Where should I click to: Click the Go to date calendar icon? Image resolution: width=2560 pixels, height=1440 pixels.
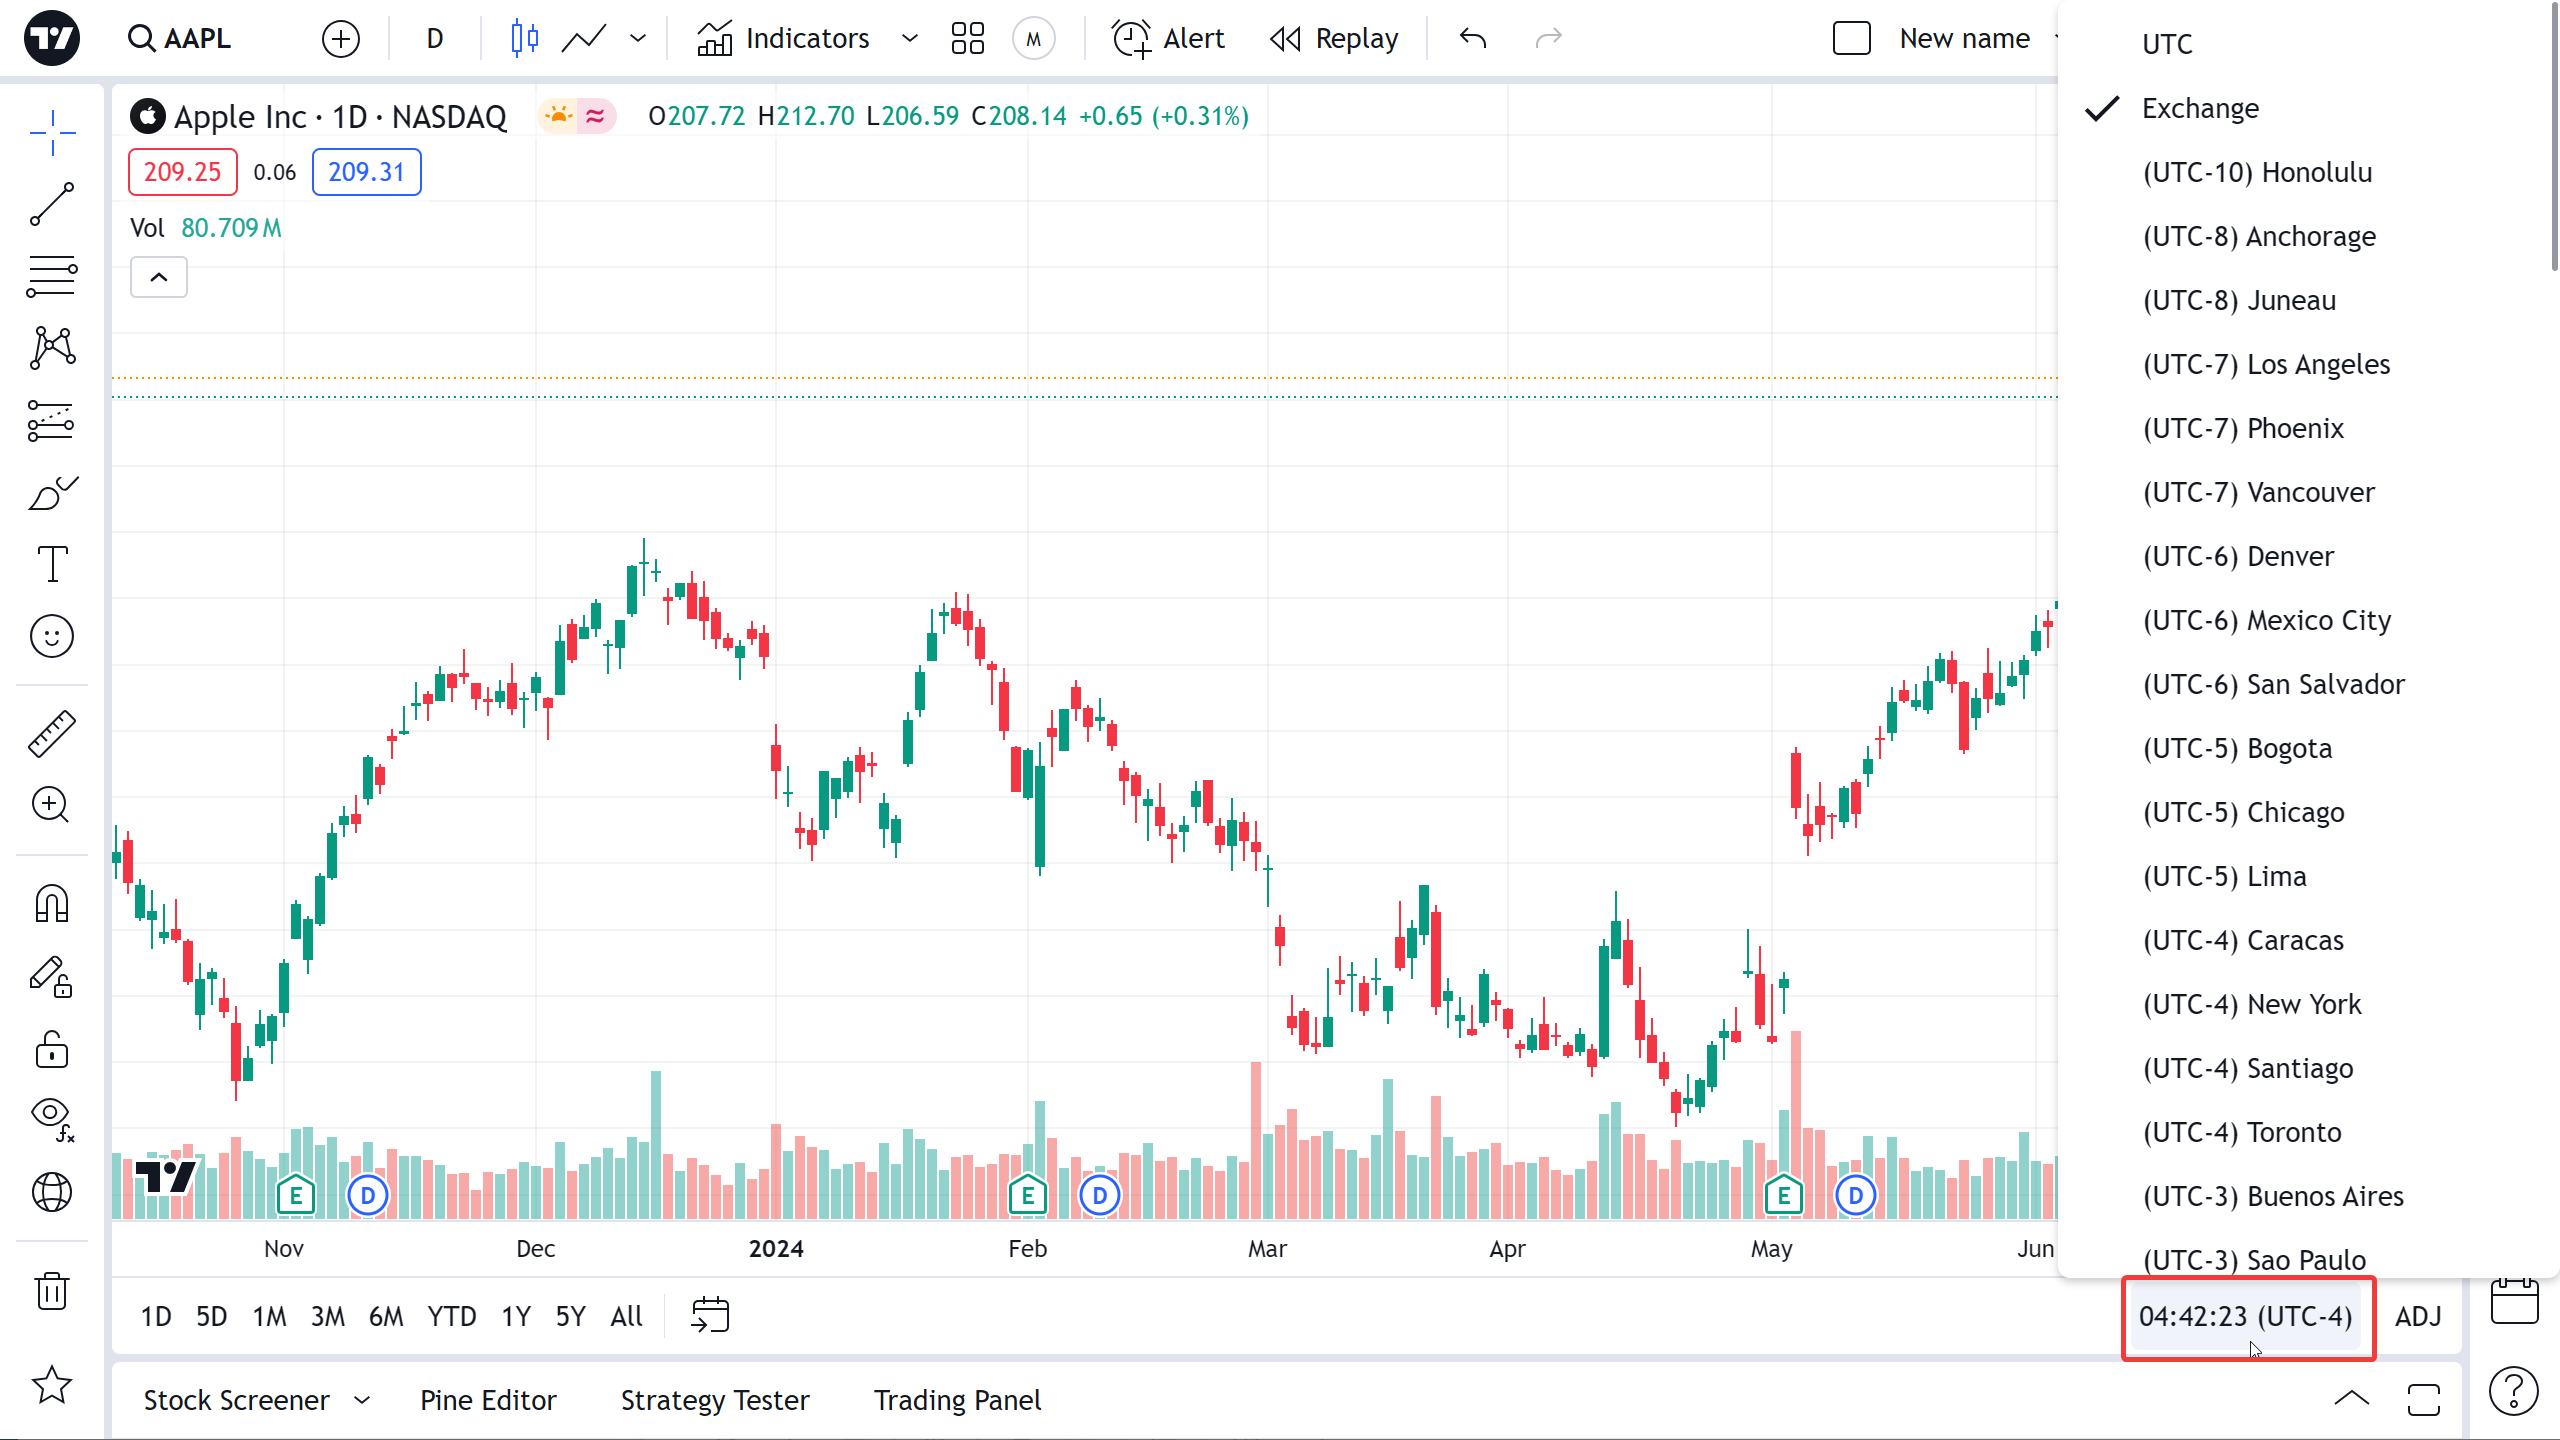point(710,1315)
